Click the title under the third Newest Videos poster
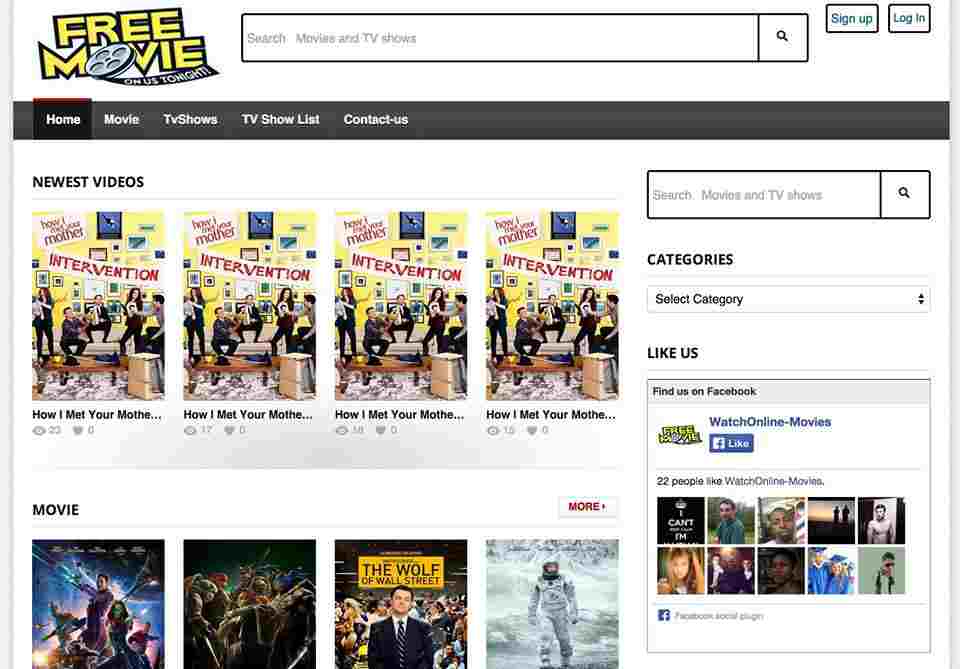960x669 pixels. tap(399, 414)
